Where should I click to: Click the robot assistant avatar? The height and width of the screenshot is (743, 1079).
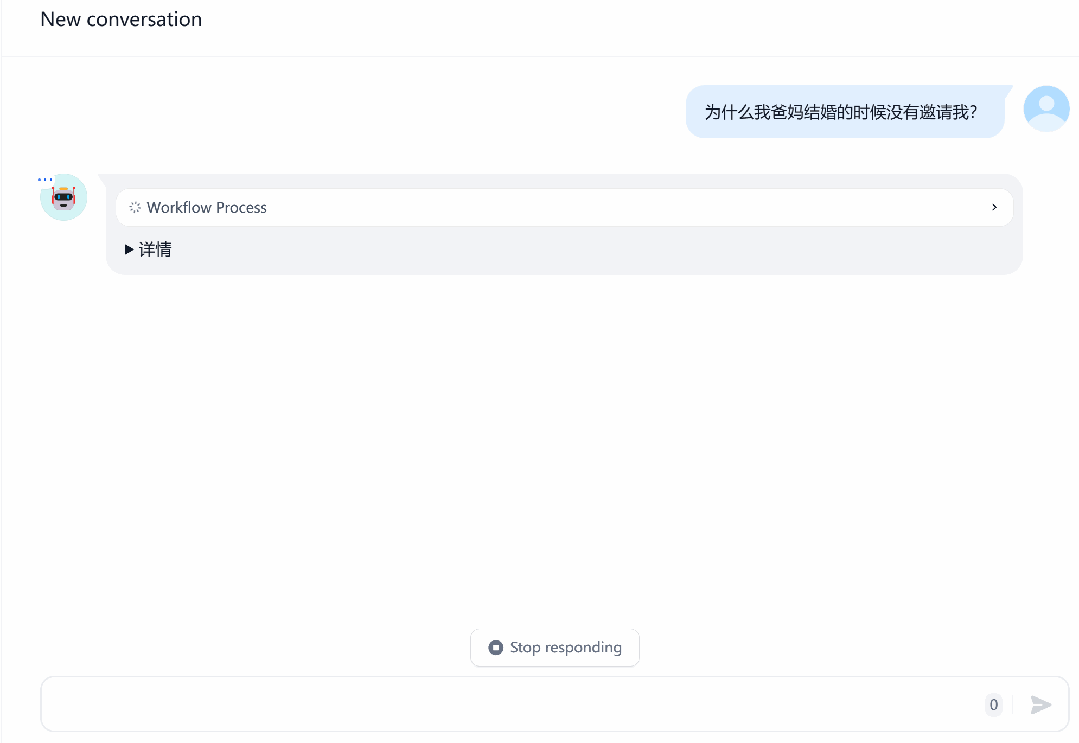tap(63, 198)
